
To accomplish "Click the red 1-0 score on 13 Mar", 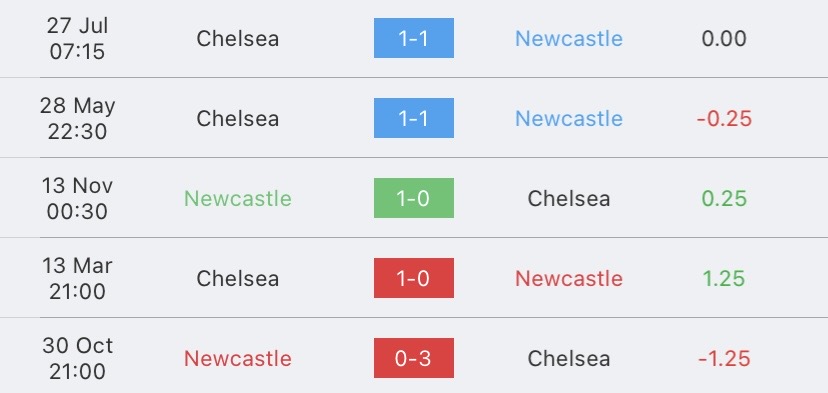I will tap(413, 278).
